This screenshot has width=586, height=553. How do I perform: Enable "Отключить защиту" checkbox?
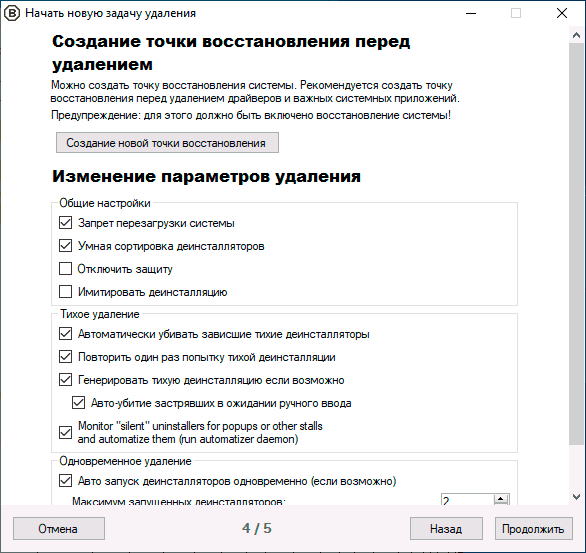65,269
